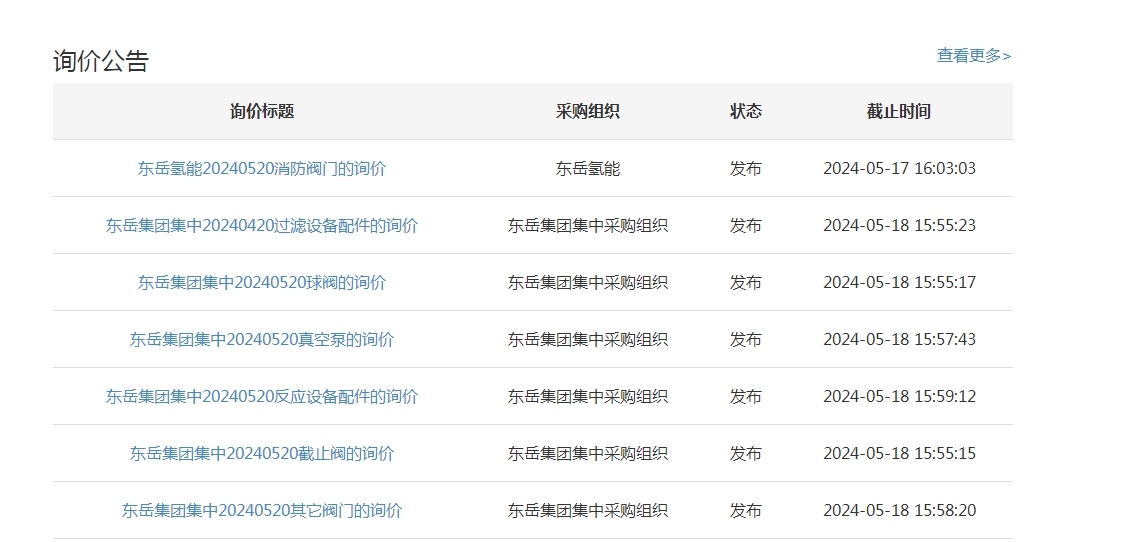Image resolution: width=1130 pixels, height=542 pixels.
Task: Click the 询价标题 column header
Action: click(262, 111)
